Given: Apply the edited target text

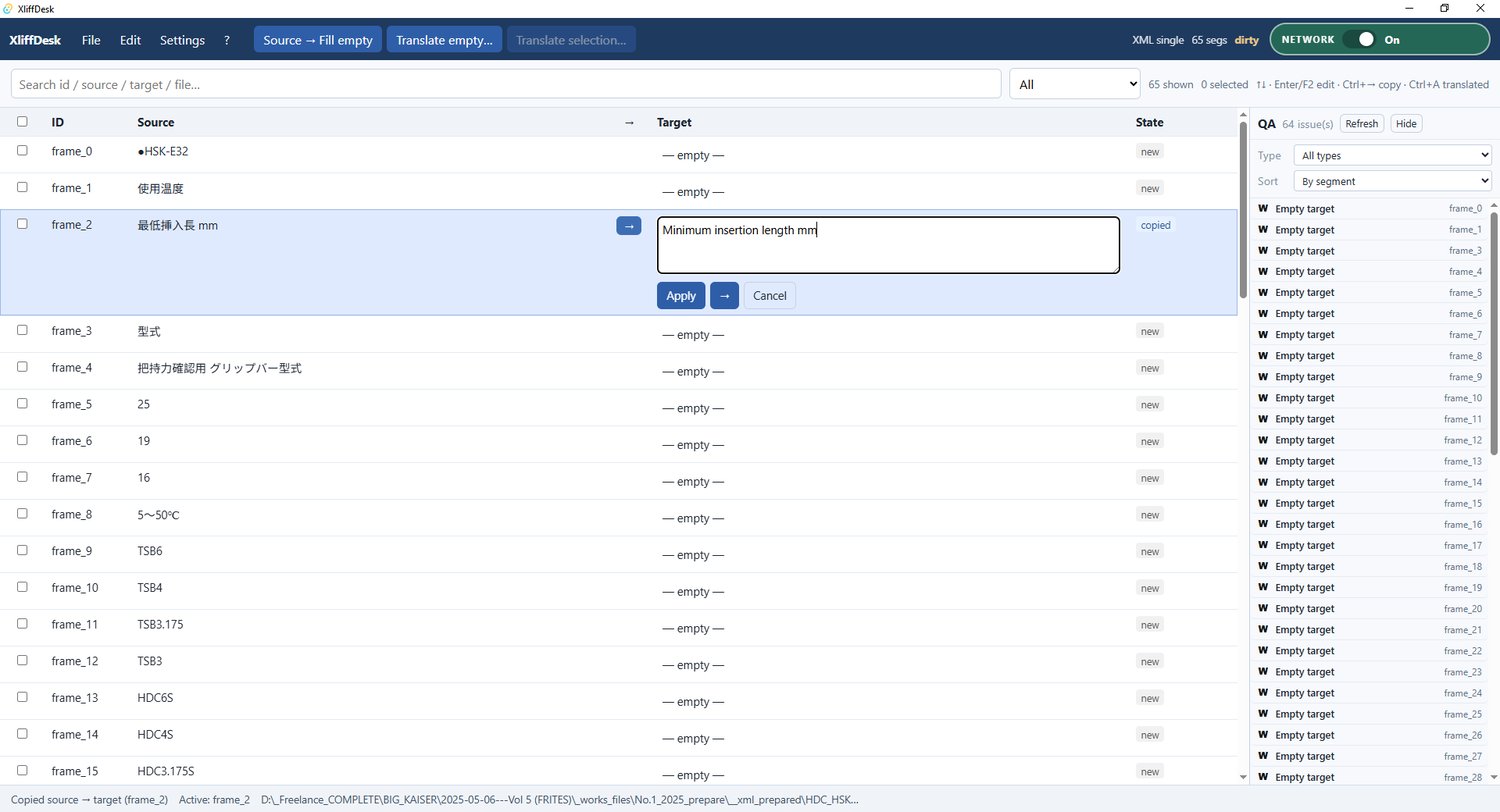Looking at the screenshot, I should [x=681, y=296].
